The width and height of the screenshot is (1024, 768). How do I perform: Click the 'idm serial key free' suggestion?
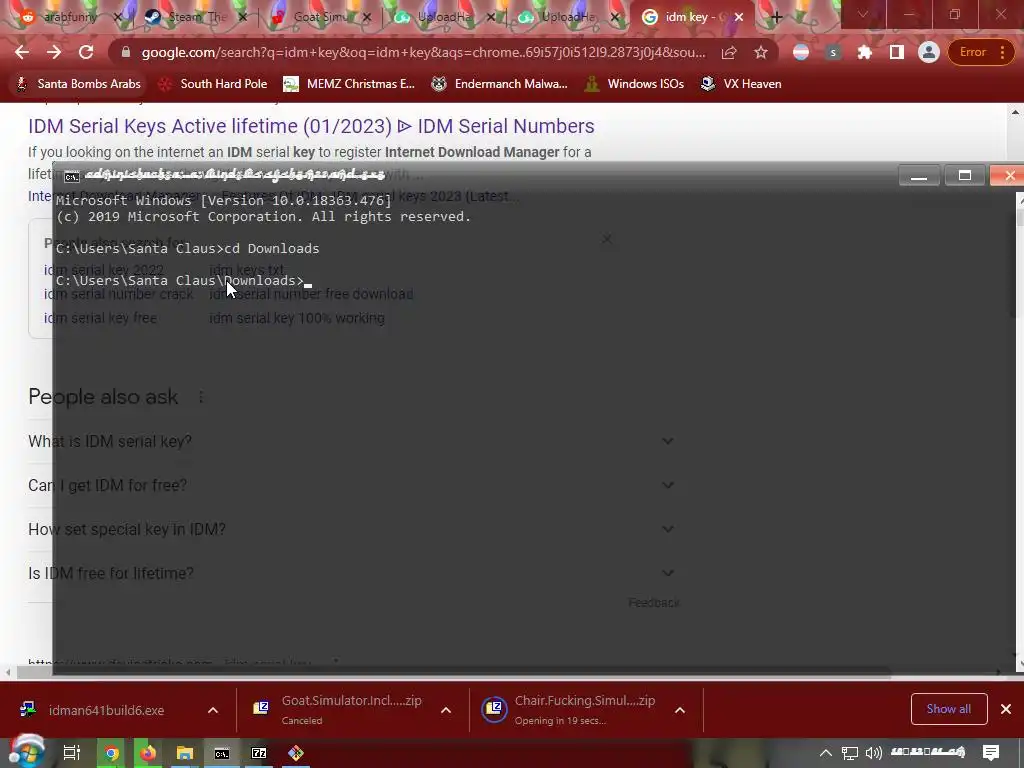pyautogui.click(x=100, y=318)
